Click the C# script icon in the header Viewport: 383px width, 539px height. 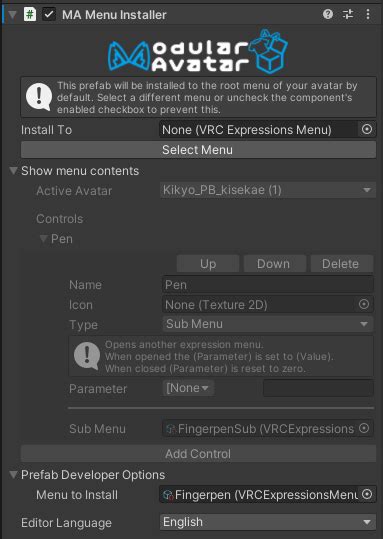[x=30, y=14]
